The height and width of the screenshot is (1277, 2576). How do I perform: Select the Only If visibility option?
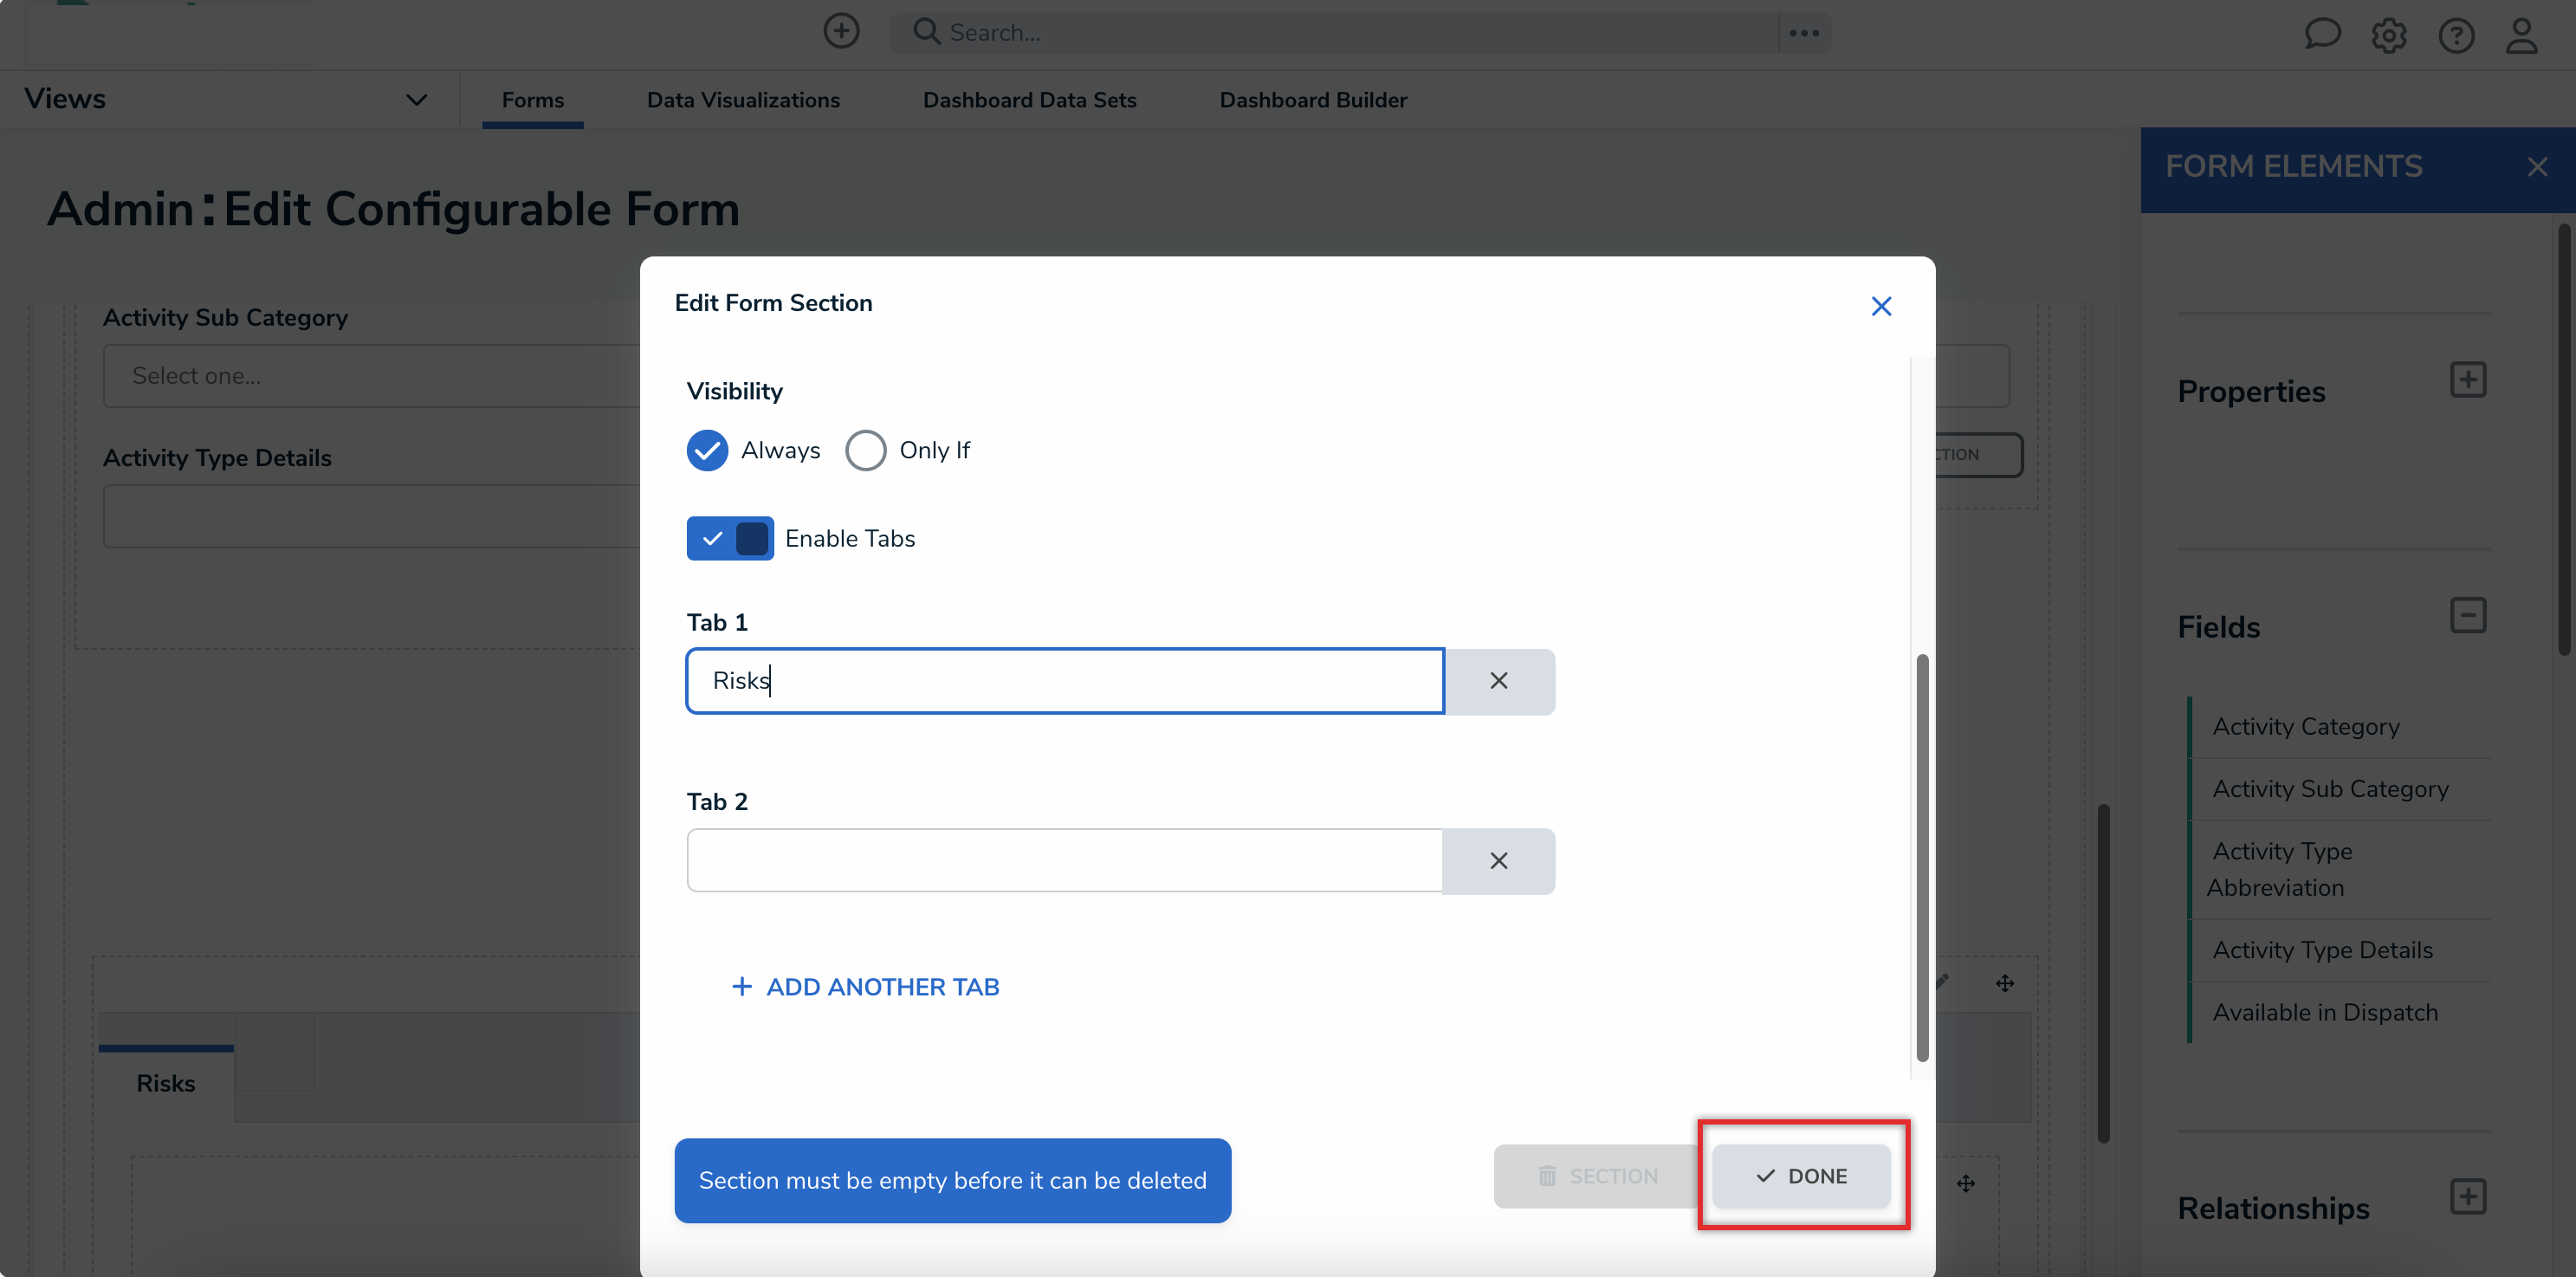pyautogui.click(x=865, y=450)
